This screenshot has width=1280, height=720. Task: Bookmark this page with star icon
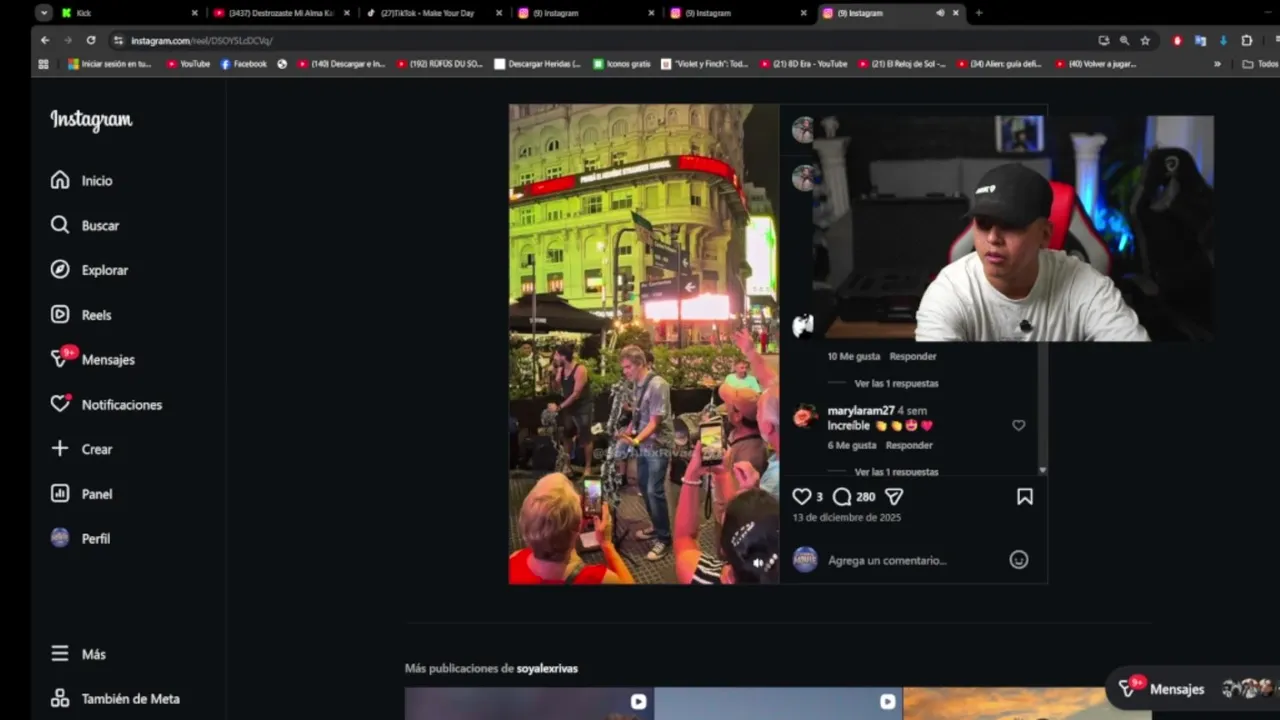point(1145,40)
